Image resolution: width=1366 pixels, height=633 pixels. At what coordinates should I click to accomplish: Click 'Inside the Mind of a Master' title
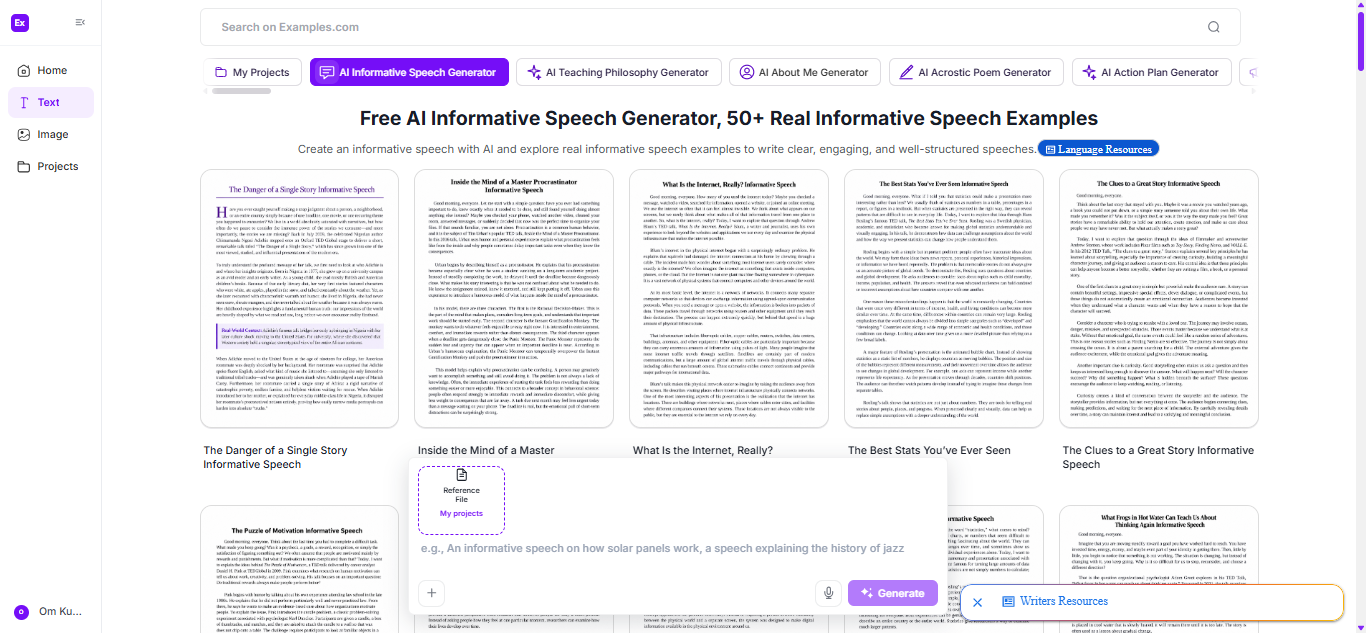click(486, 451)
